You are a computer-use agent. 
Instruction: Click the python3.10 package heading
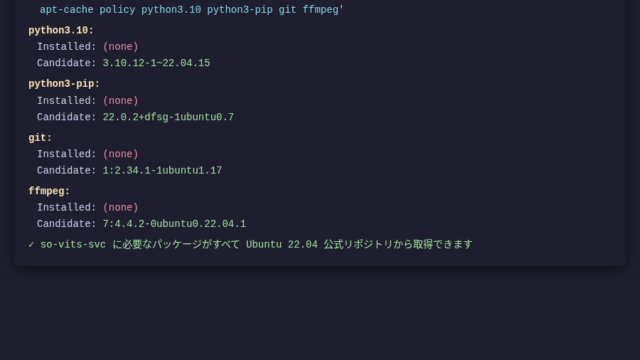click(61, 30)
